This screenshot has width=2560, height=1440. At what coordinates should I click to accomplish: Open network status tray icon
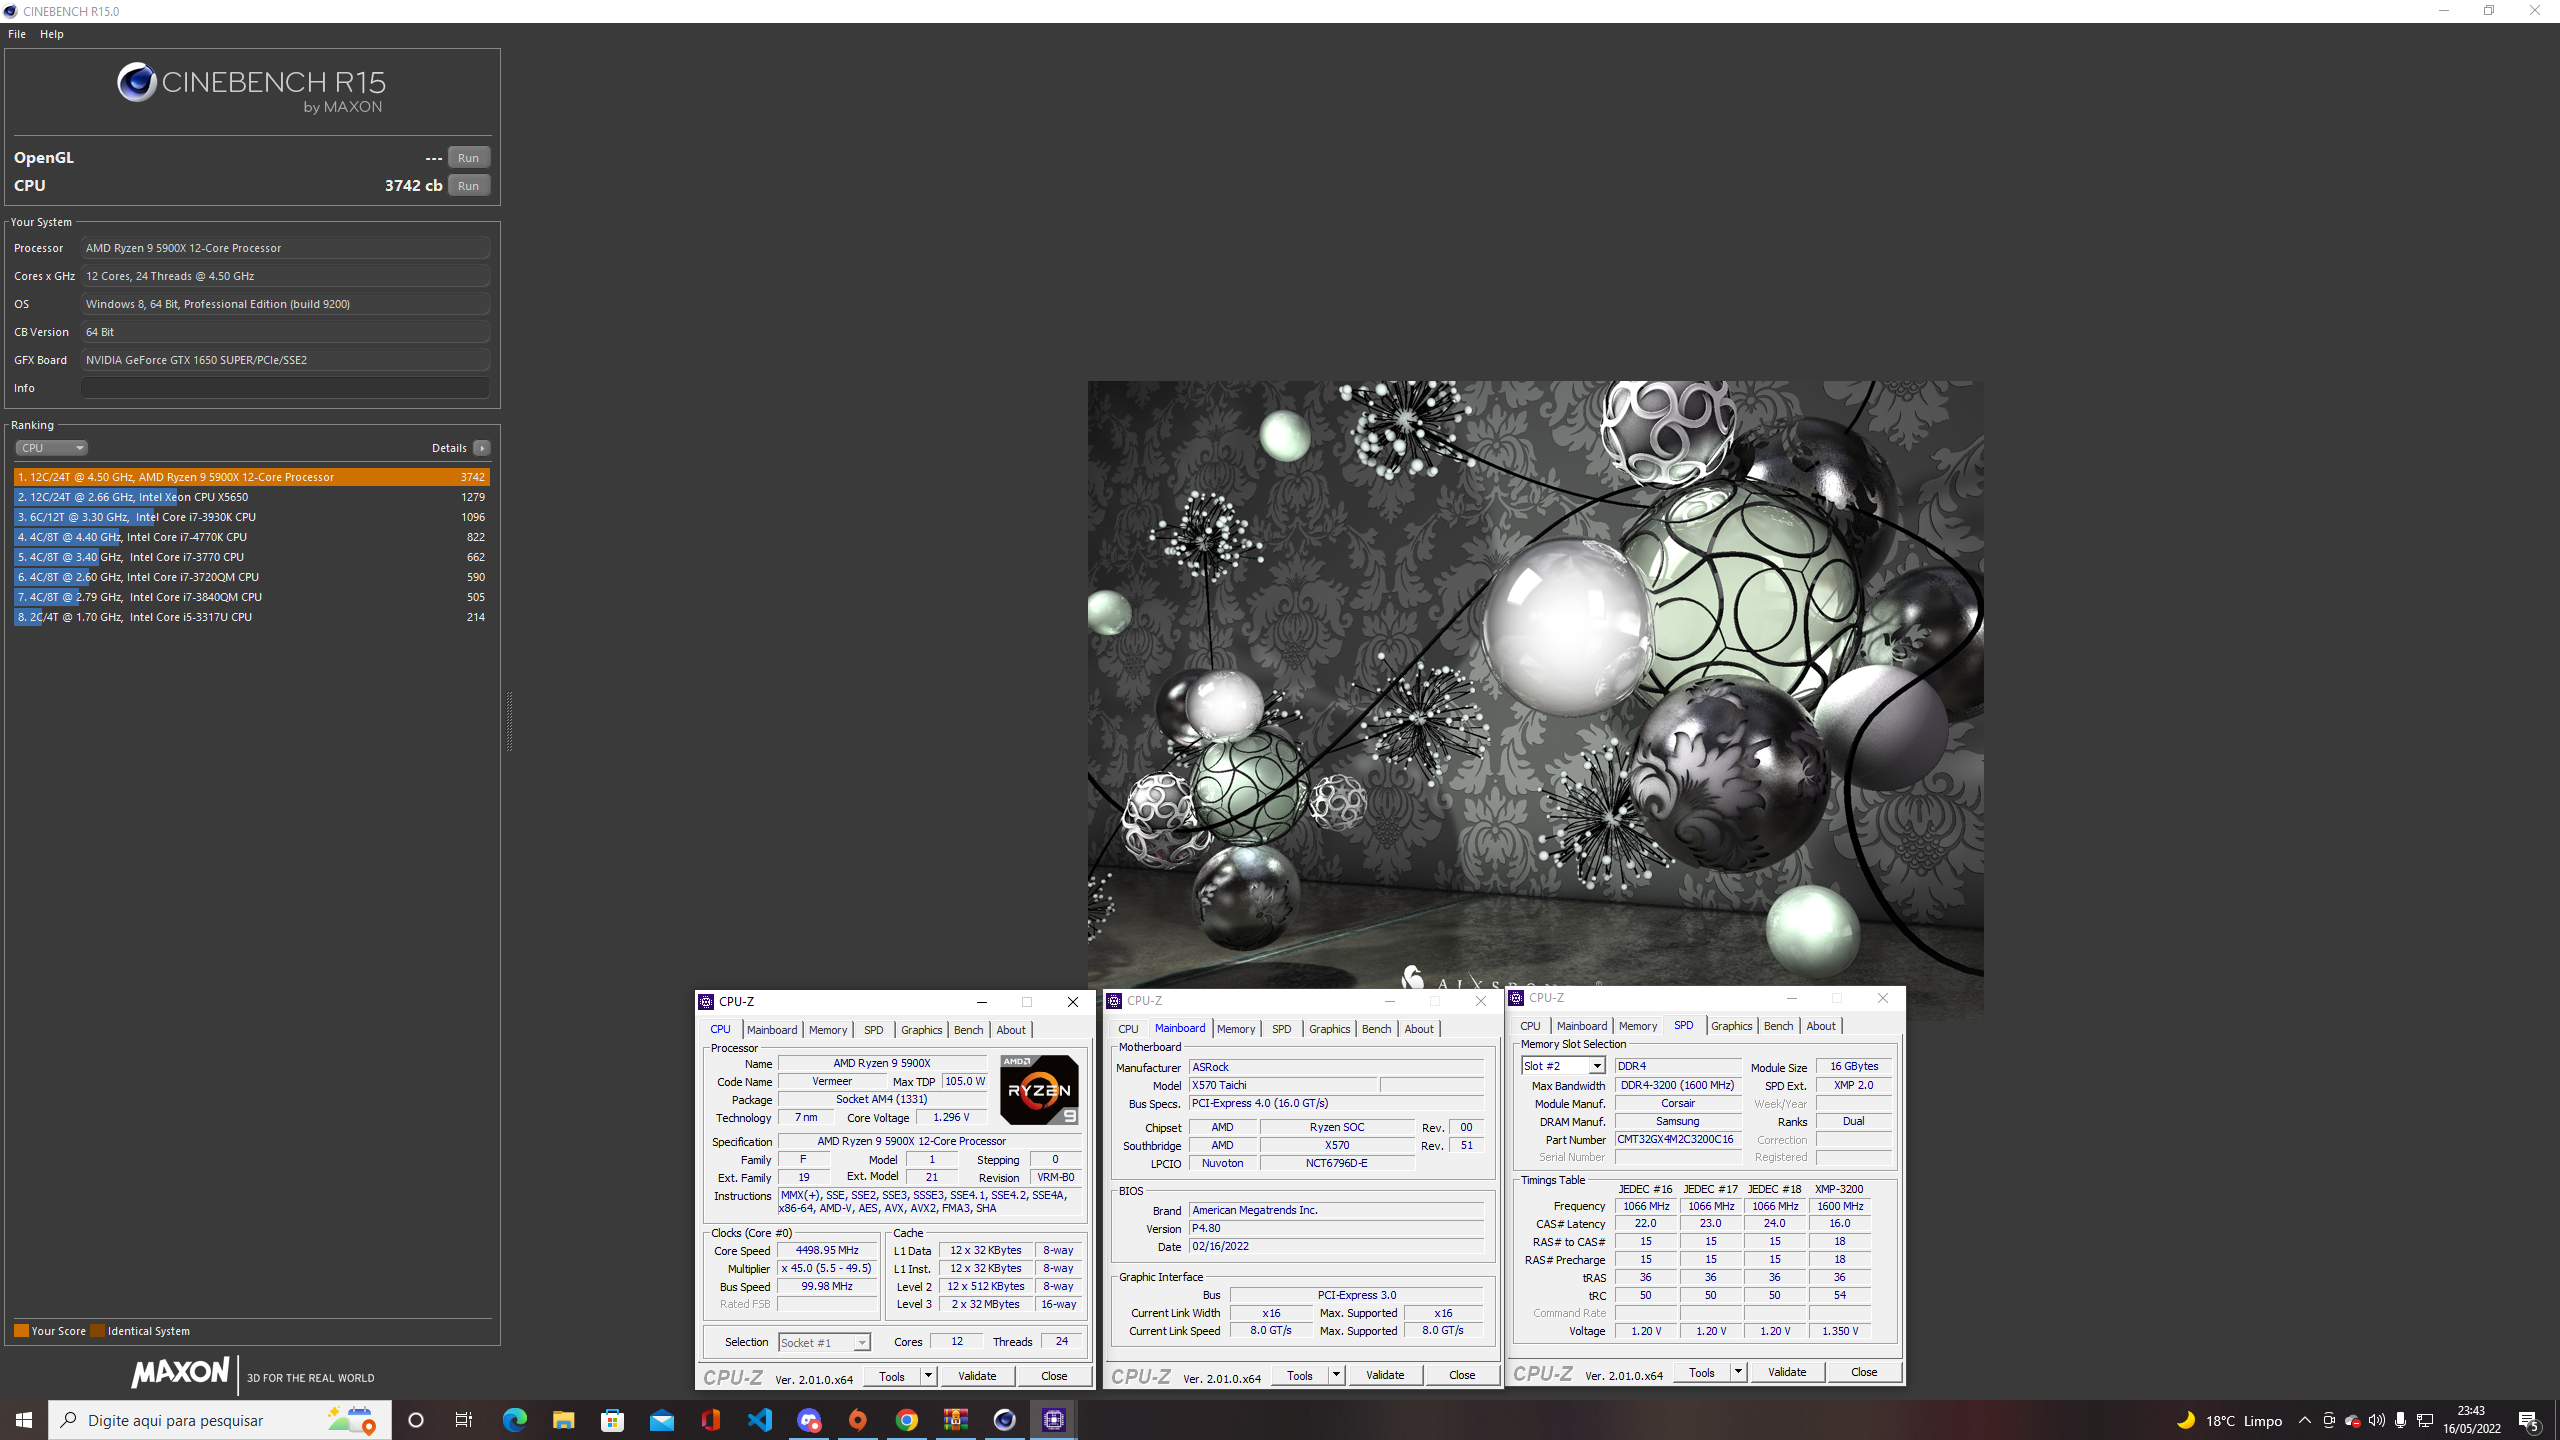point(2425,1420)
